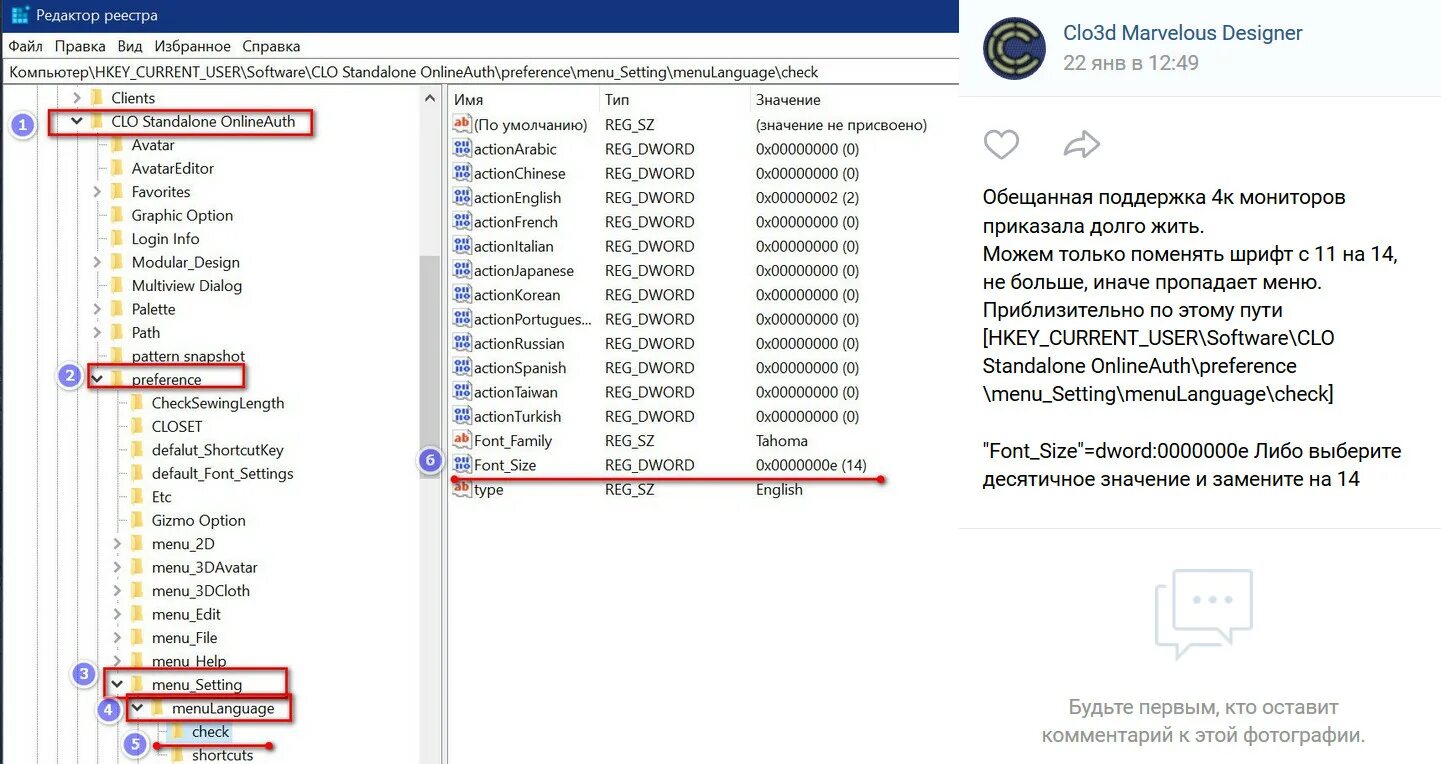This screenshot has width=1441, height=764.
Task: Select the actionItalian value name
Action: pos(514,246)
